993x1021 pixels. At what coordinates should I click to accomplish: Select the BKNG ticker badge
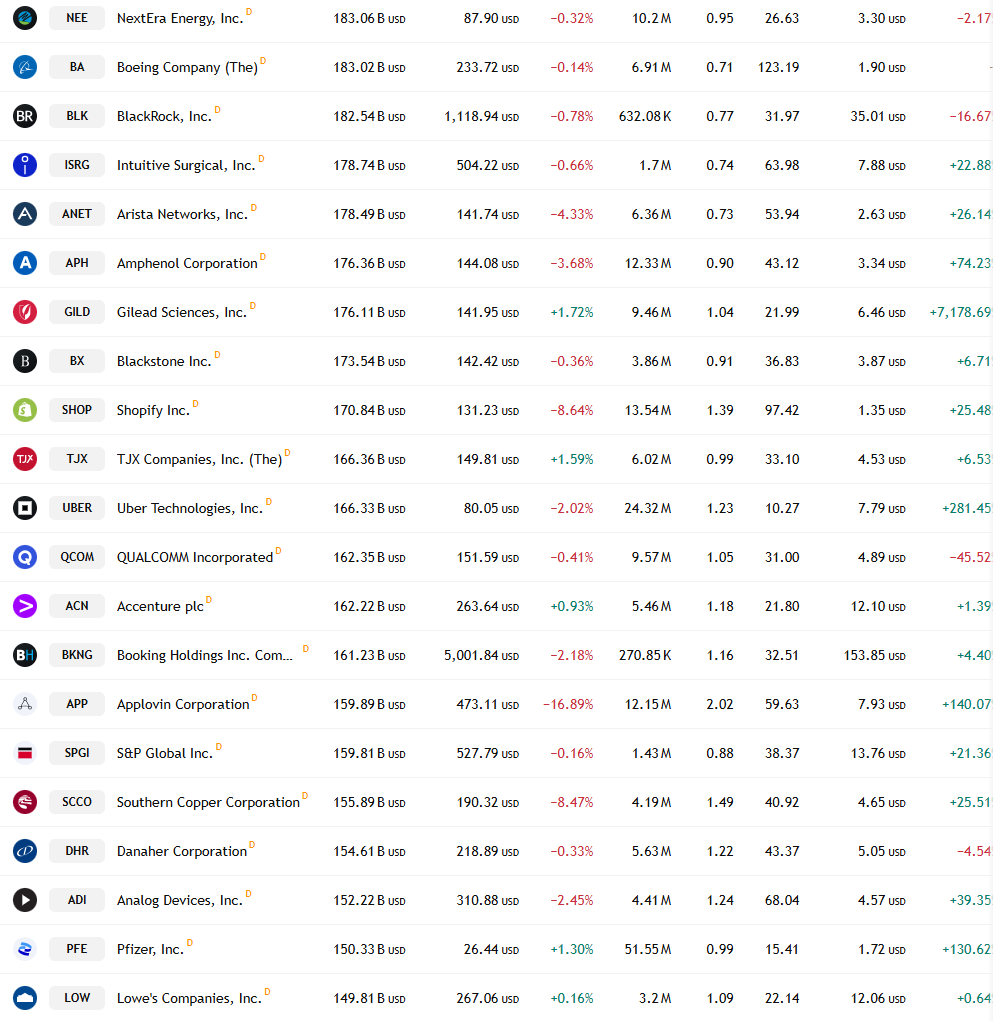click(x=77, y=655)
